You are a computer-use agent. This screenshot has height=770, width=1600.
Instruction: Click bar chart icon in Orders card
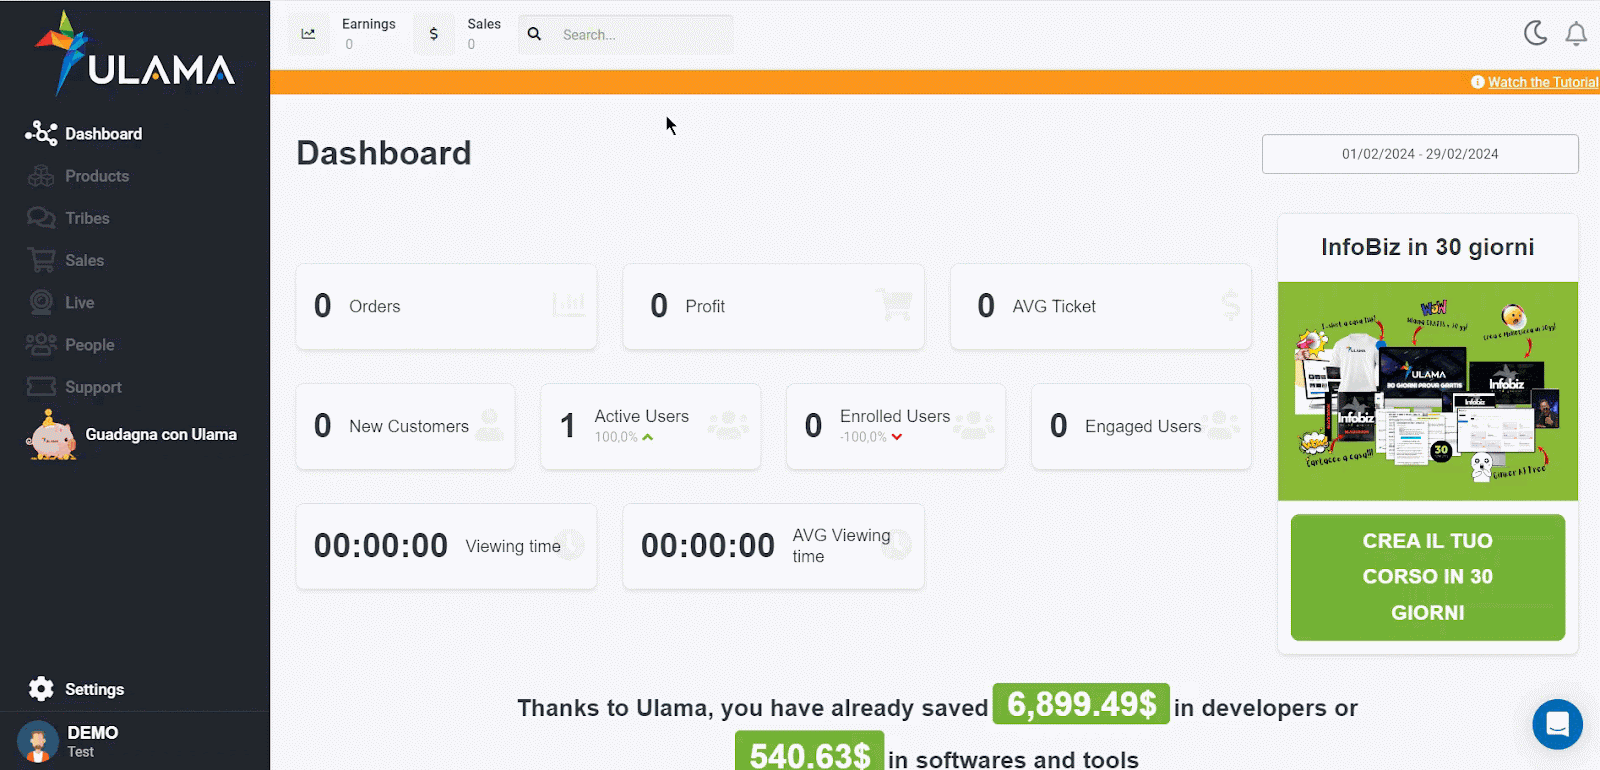pyautogui.click(x=569, y=305)
